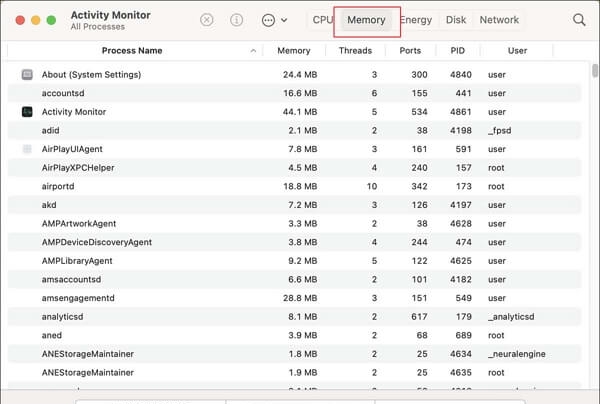Click the search magnifier icon
600x405 pixels.
(x=579, y=20)
